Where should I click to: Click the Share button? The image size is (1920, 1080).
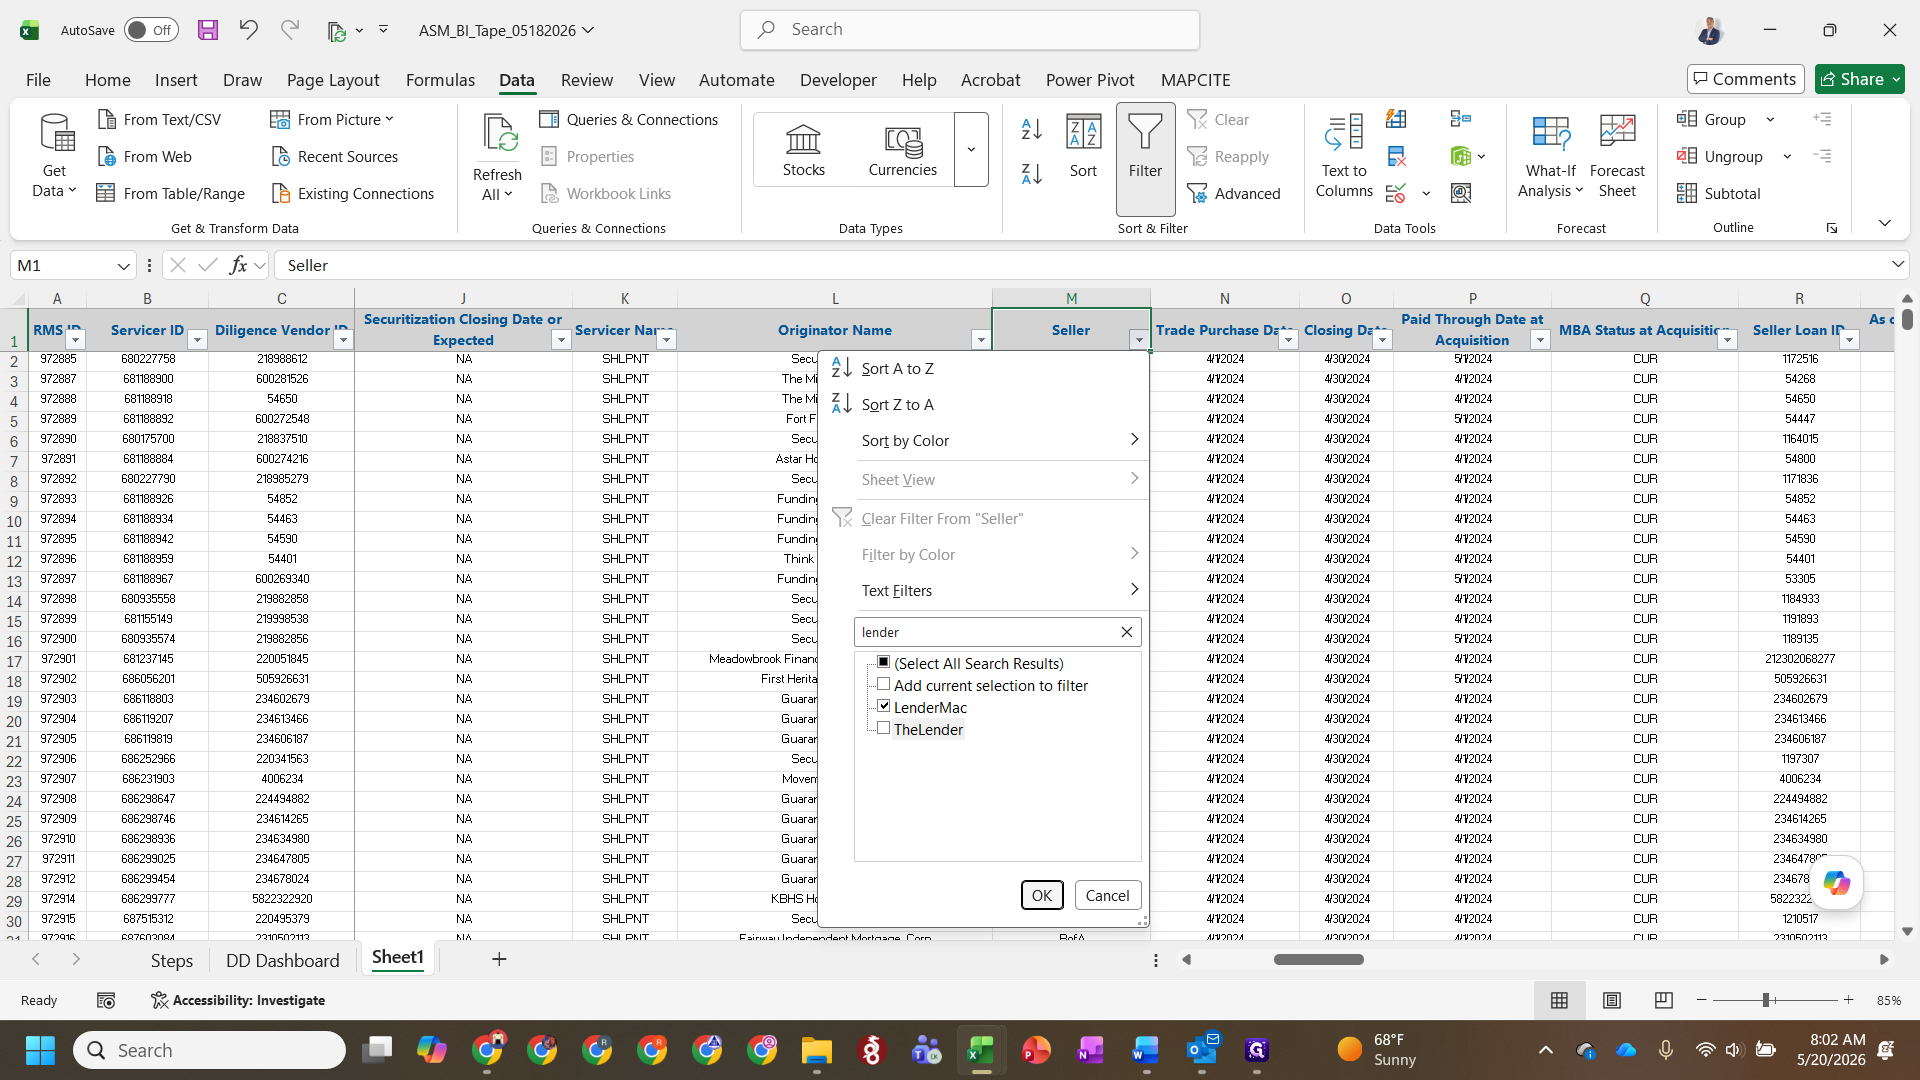pos(1859,79)
